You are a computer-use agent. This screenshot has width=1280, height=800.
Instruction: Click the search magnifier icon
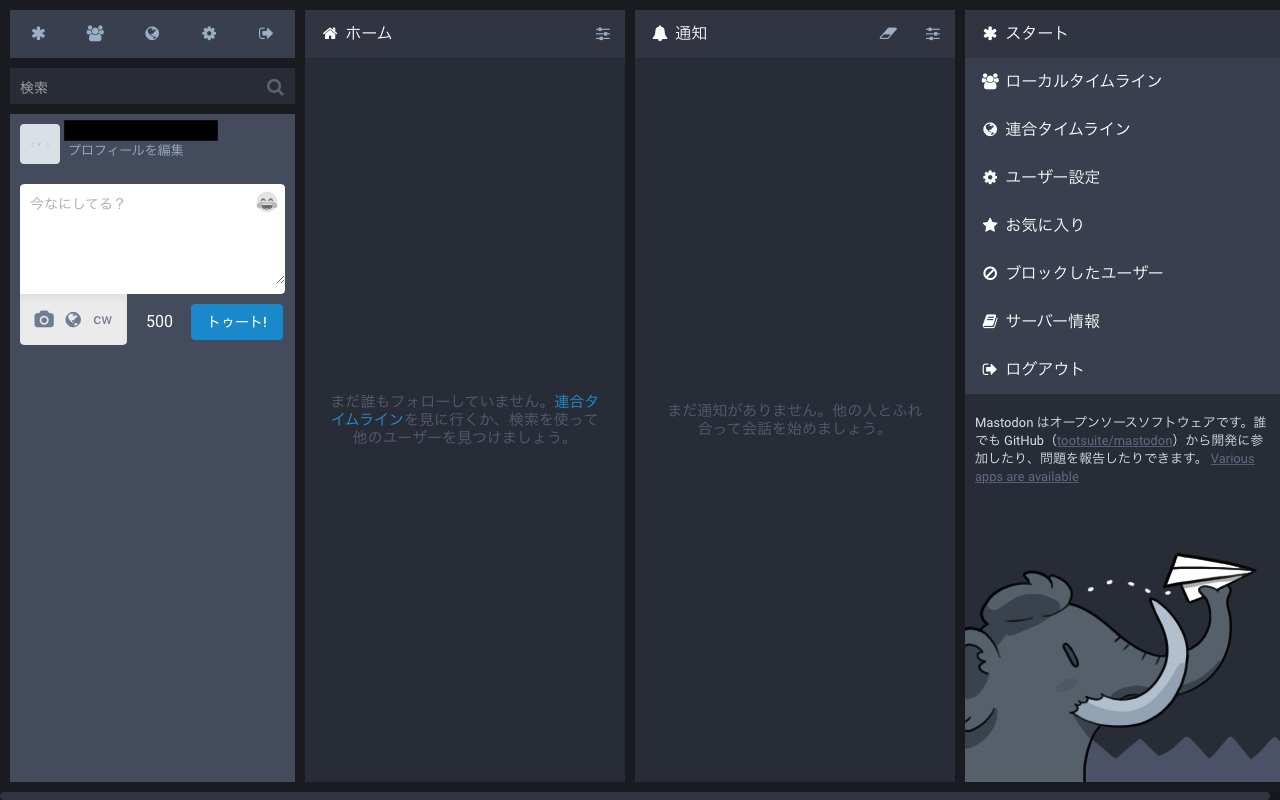pos(275,87)
